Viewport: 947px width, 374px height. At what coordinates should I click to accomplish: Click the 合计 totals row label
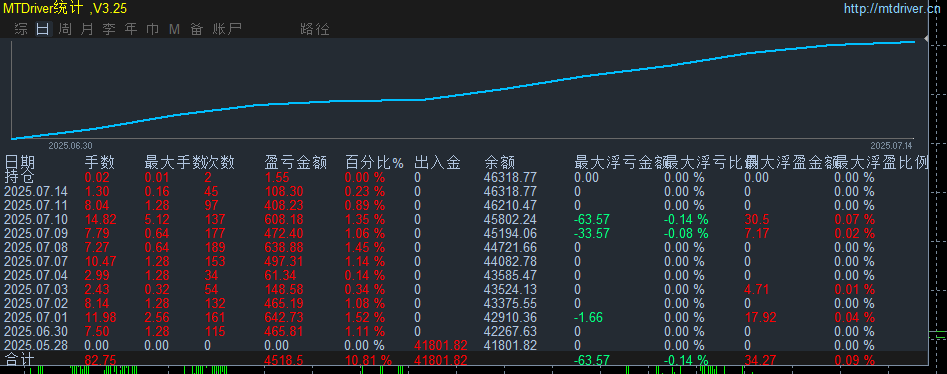(19, 359)
